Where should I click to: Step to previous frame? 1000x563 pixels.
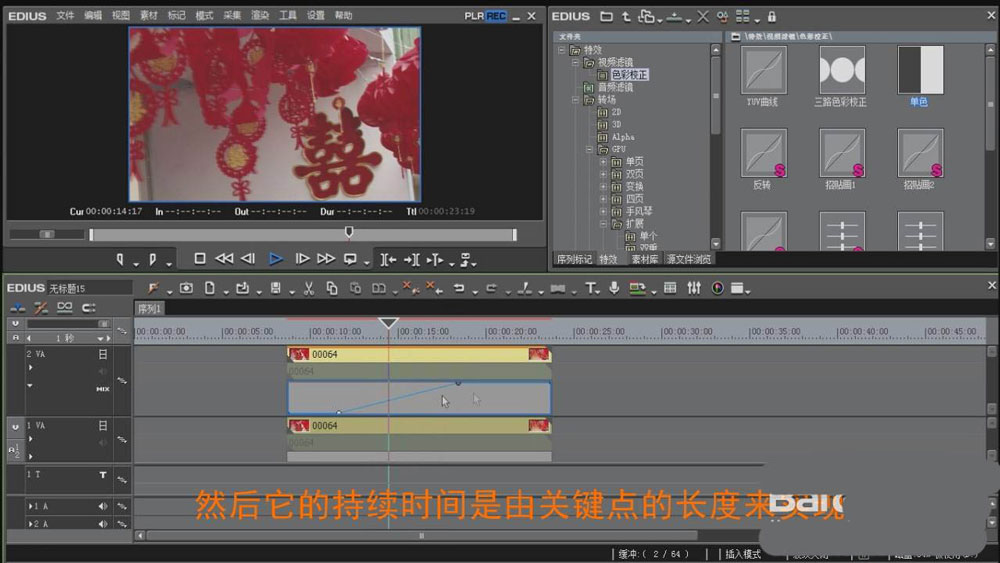(248, 258)
